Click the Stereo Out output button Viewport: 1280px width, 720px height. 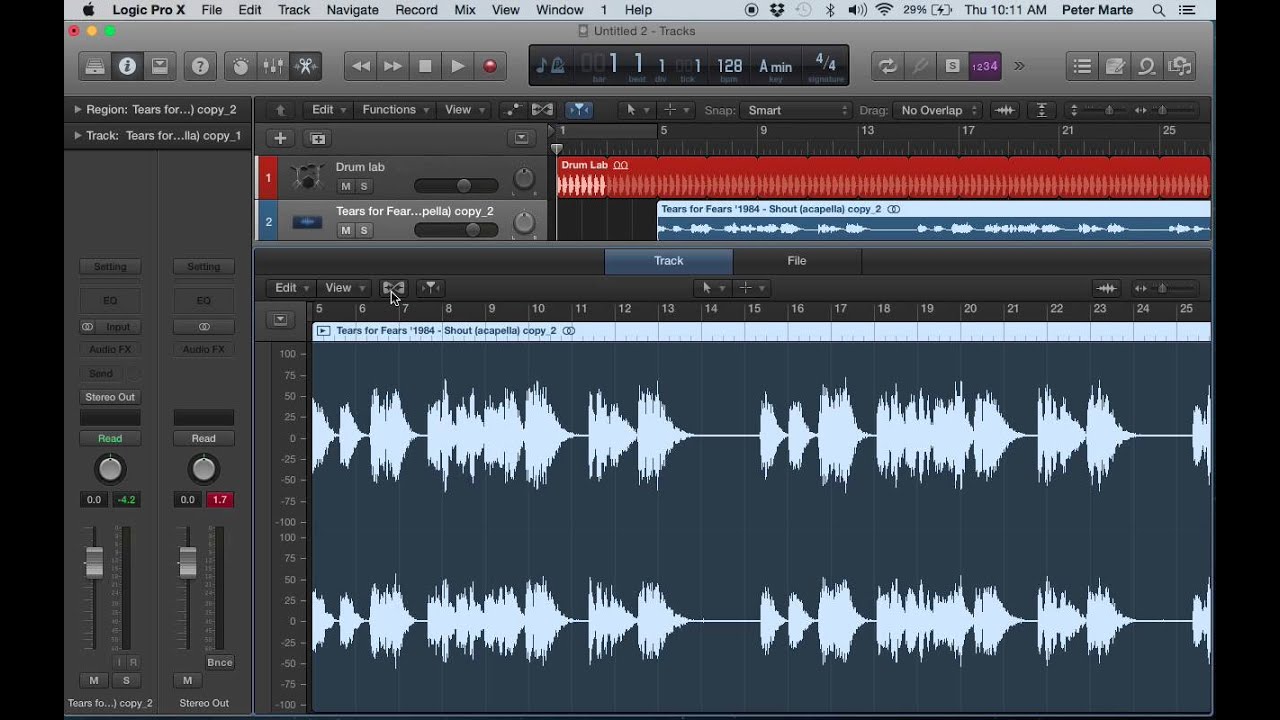110,397
